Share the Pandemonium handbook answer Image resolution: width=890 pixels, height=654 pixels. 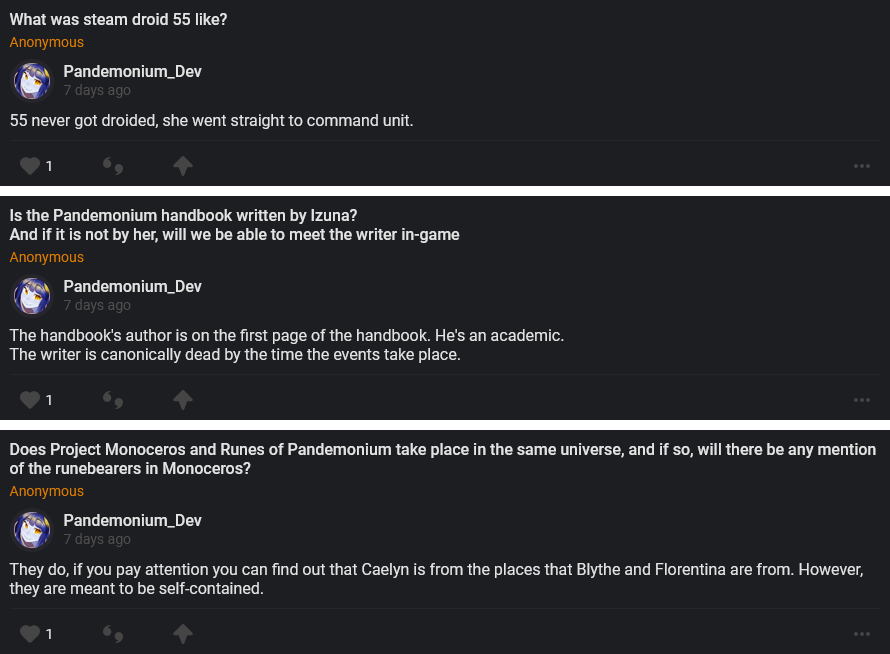[x=183, y=400]
